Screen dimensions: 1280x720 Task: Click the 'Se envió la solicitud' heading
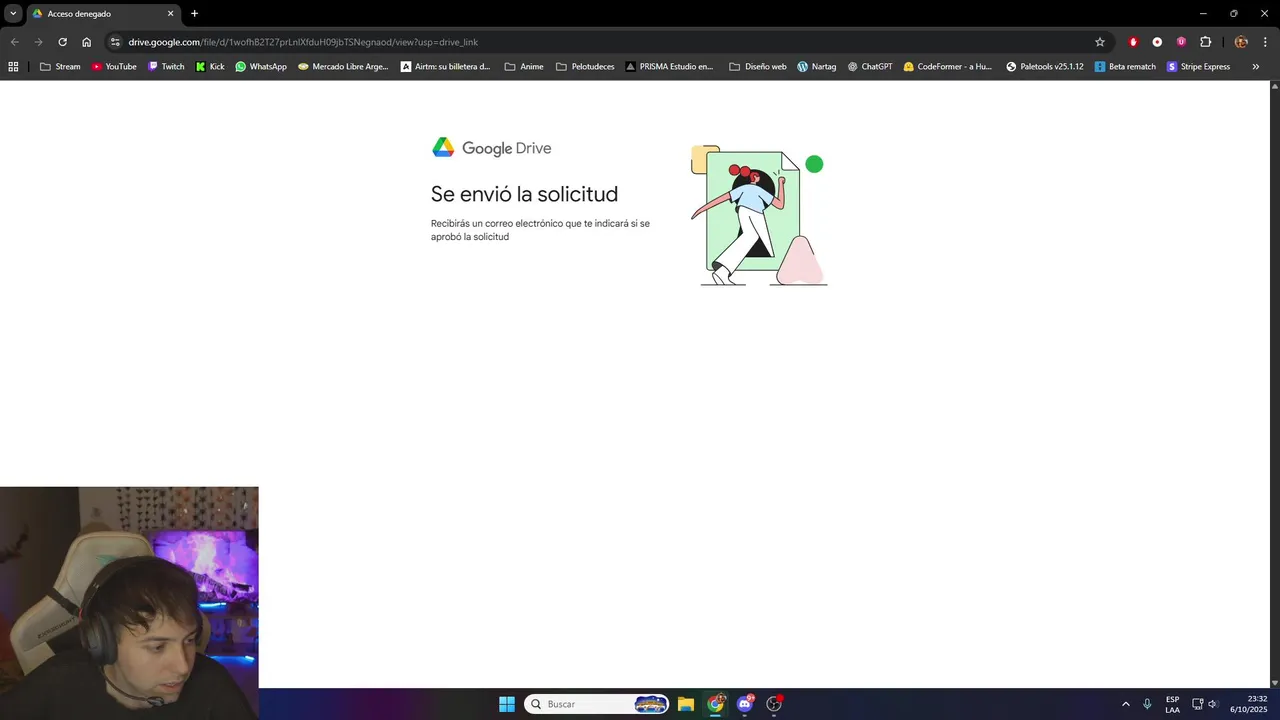pos(524,194)
